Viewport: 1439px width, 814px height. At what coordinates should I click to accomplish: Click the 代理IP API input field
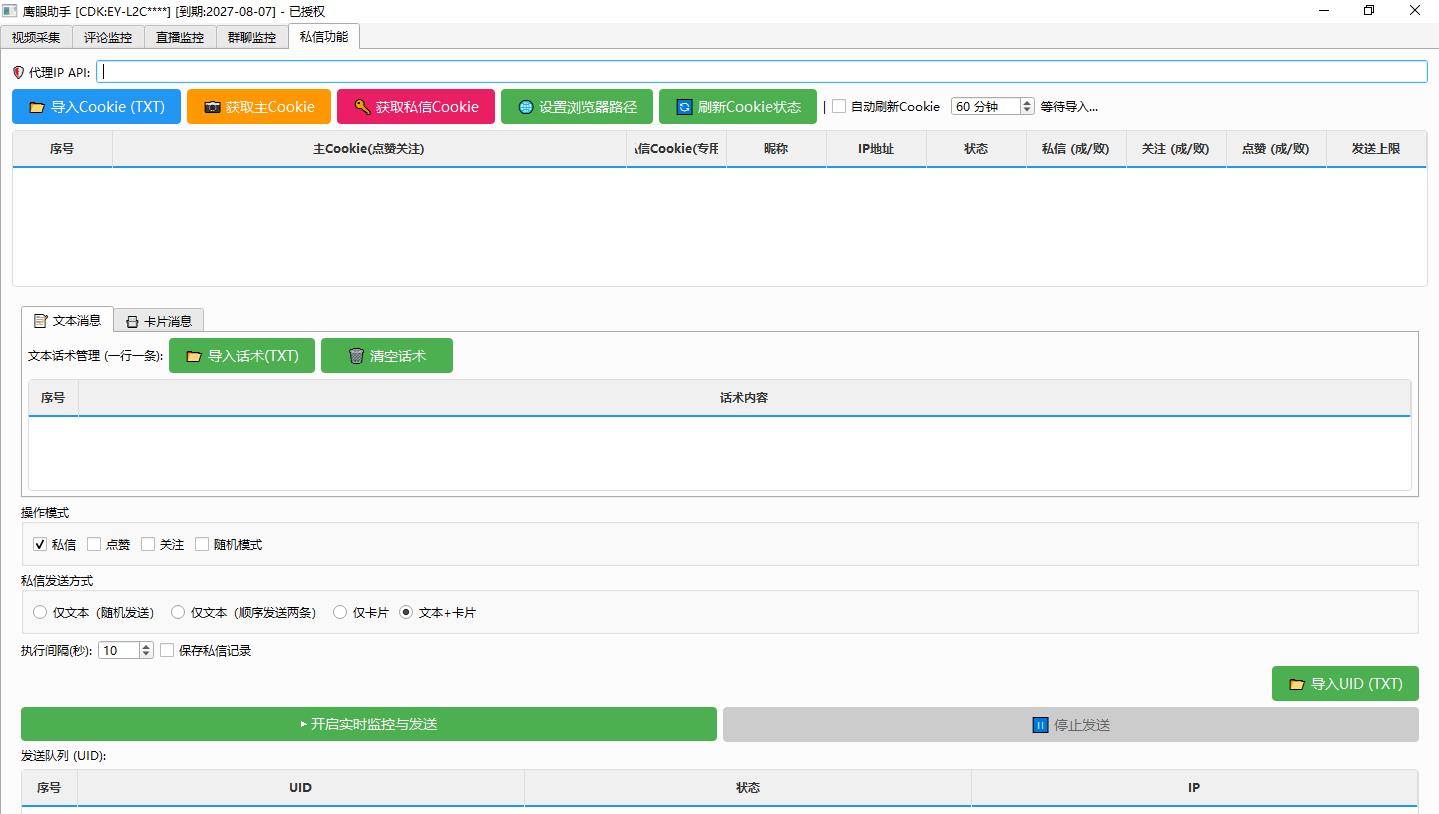(762, 72)
